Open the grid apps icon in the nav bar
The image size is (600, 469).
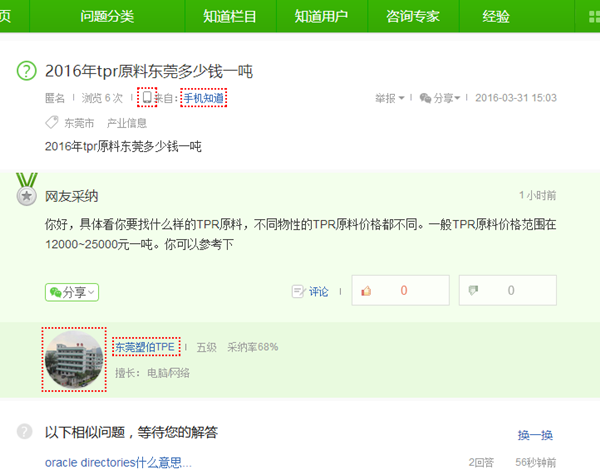(594, 17)
